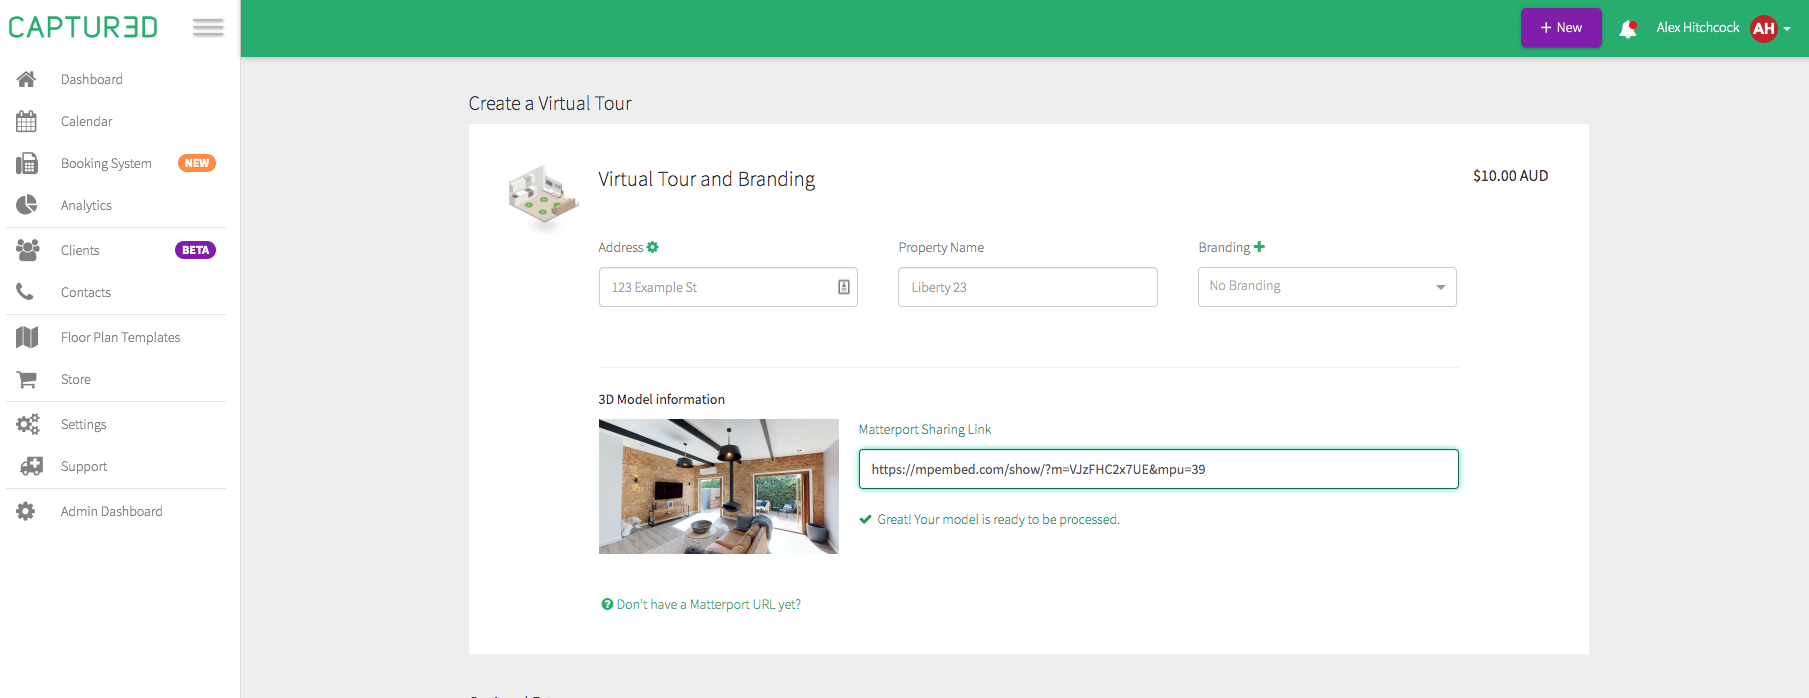
Task: Toggle the hamburger sidebar menu
Action: pyautogui.click(x=208, y=27)
